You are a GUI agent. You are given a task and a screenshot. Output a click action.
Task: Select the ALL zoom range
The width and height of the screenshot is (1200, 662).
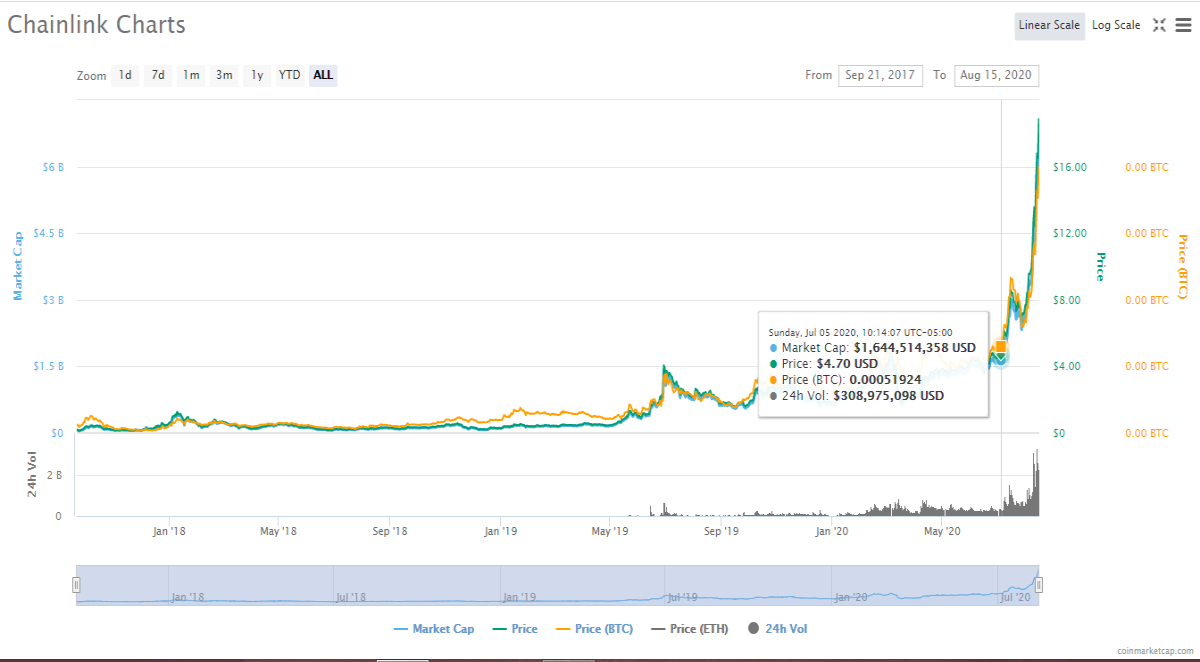tap(323, 75)
